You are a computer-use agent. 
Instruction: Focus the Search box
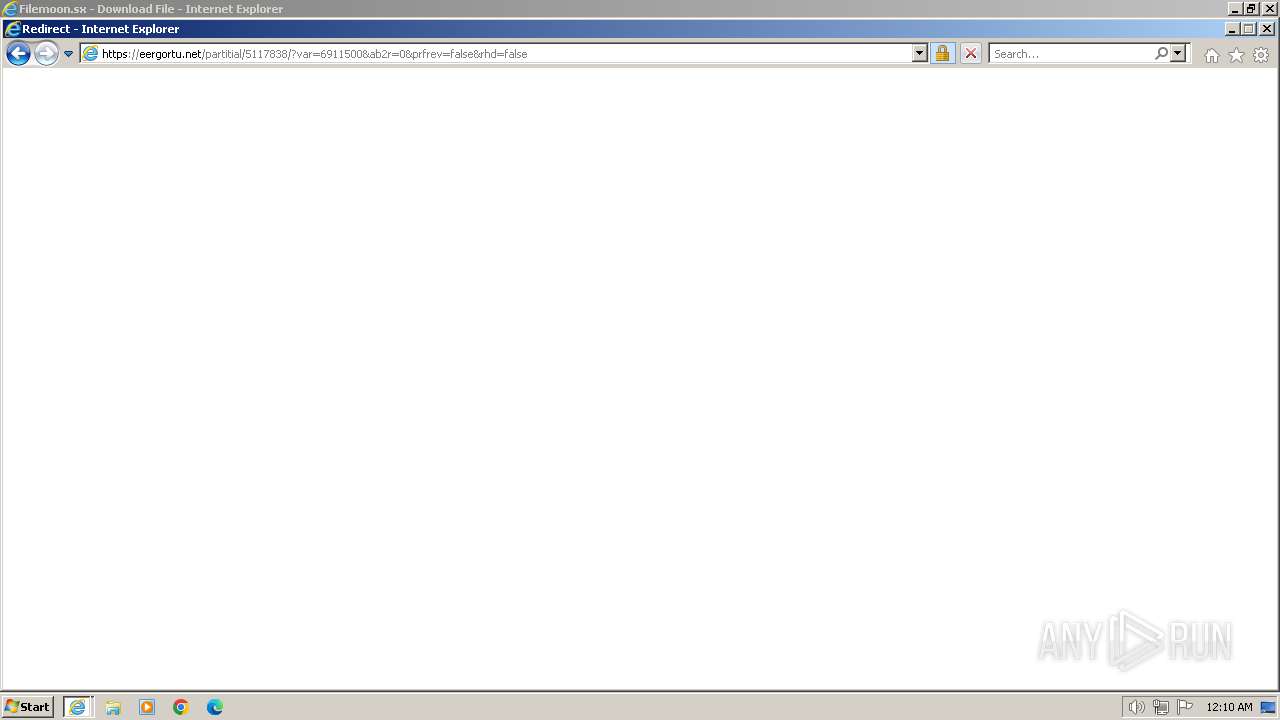point(1072,54)
